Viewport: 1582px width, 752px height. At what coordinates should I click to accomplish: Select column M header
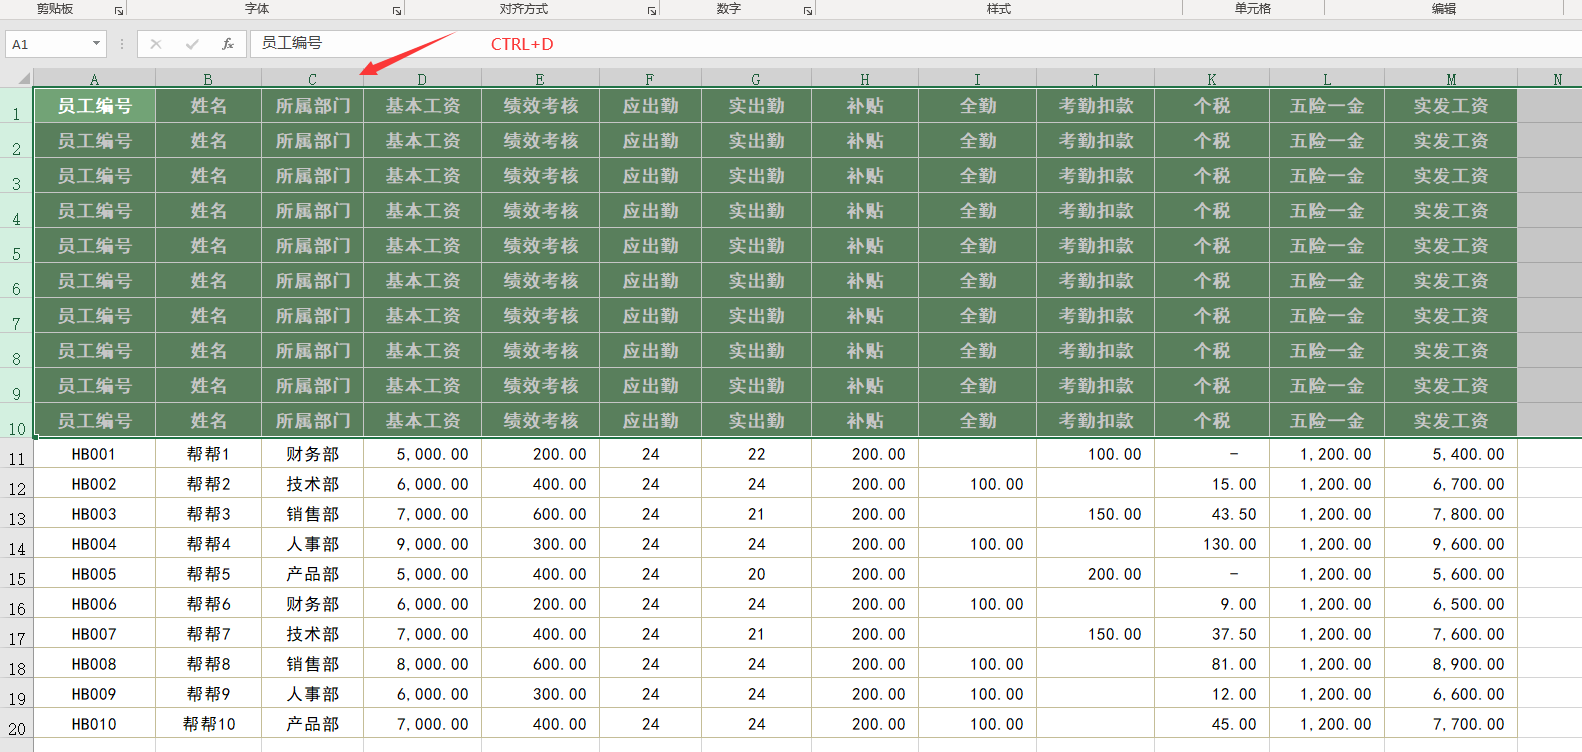1451,79
